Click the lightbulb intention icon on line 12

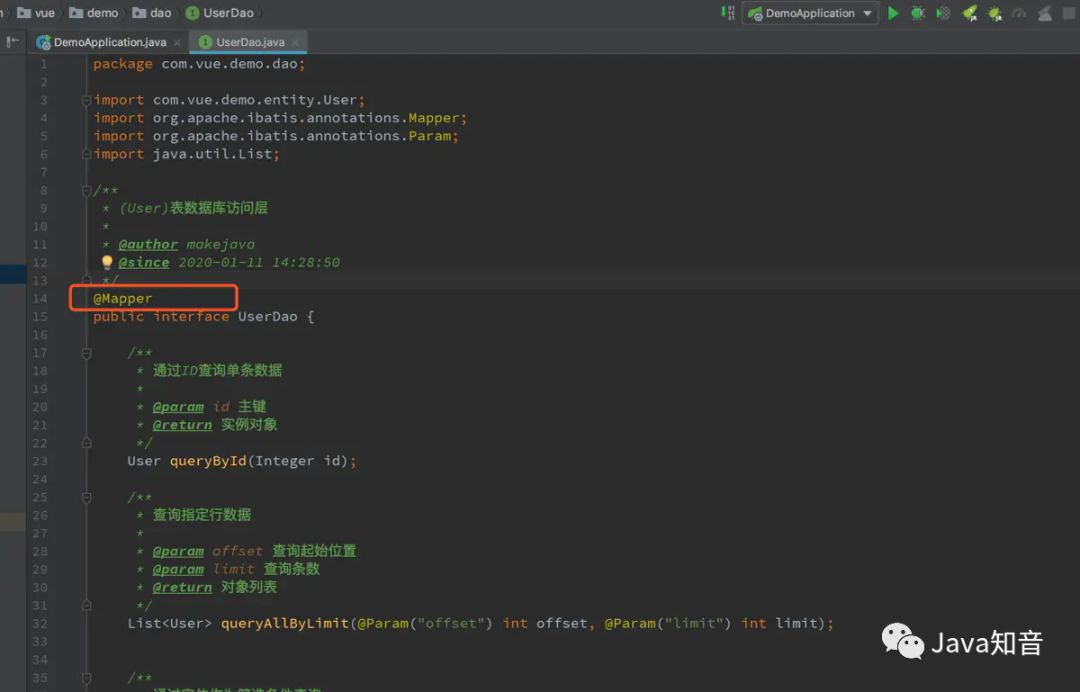pos(107,262)
